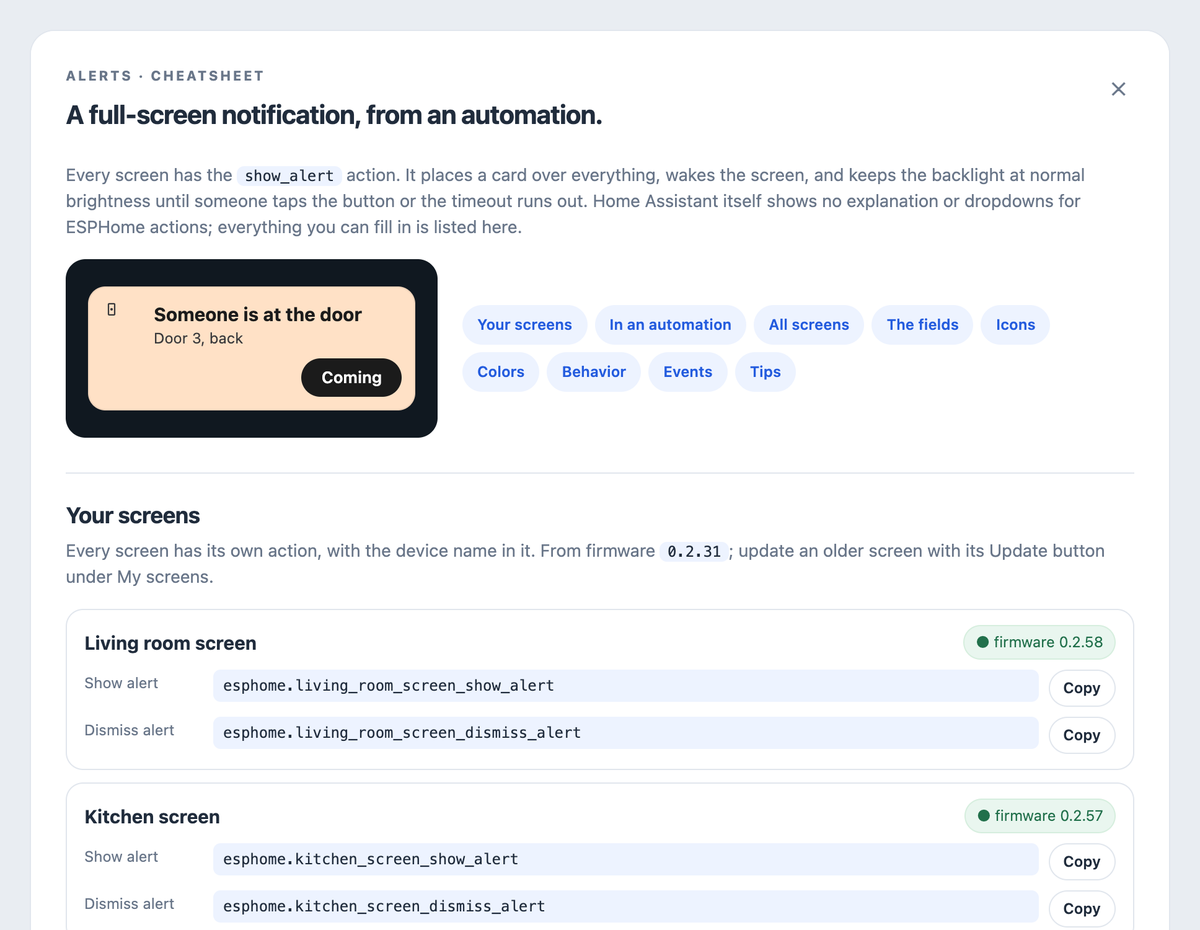Click the ALERTS · CHEATSHEET label

point(165,76)
